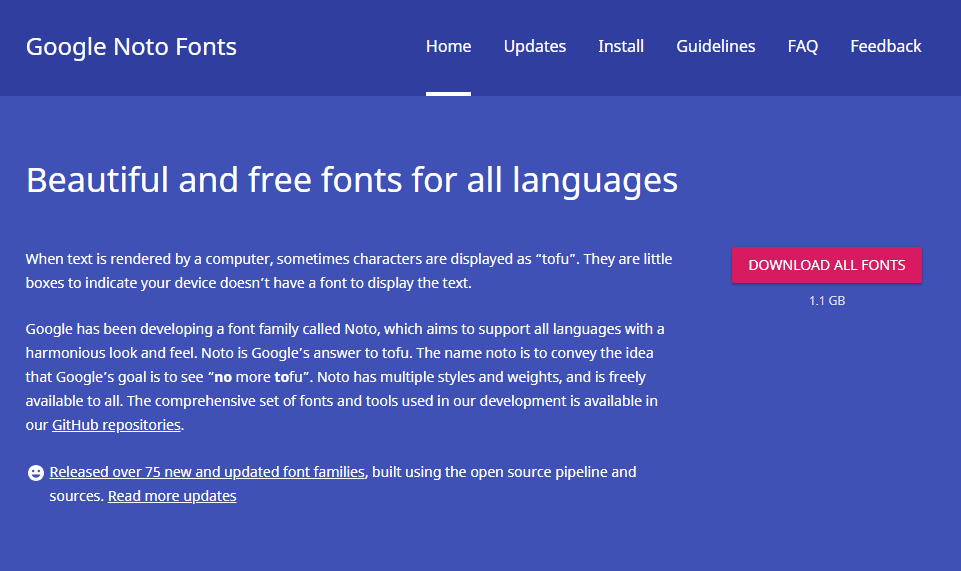
Task: Open the Home nav tab
Action: (x=448, y=47)
